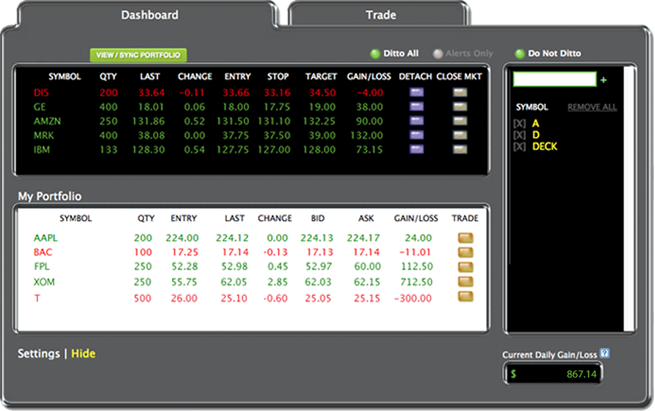Image resolution: width=655 pixels, height=411 pixels.
Task: Open help for Current Daily Gain/Loss
Action: click(604, 353)
